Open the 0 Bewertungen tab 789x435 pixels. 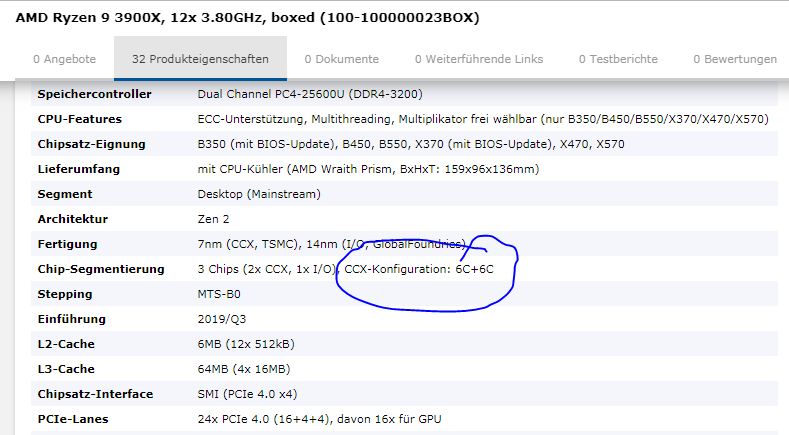coord(735,59)
